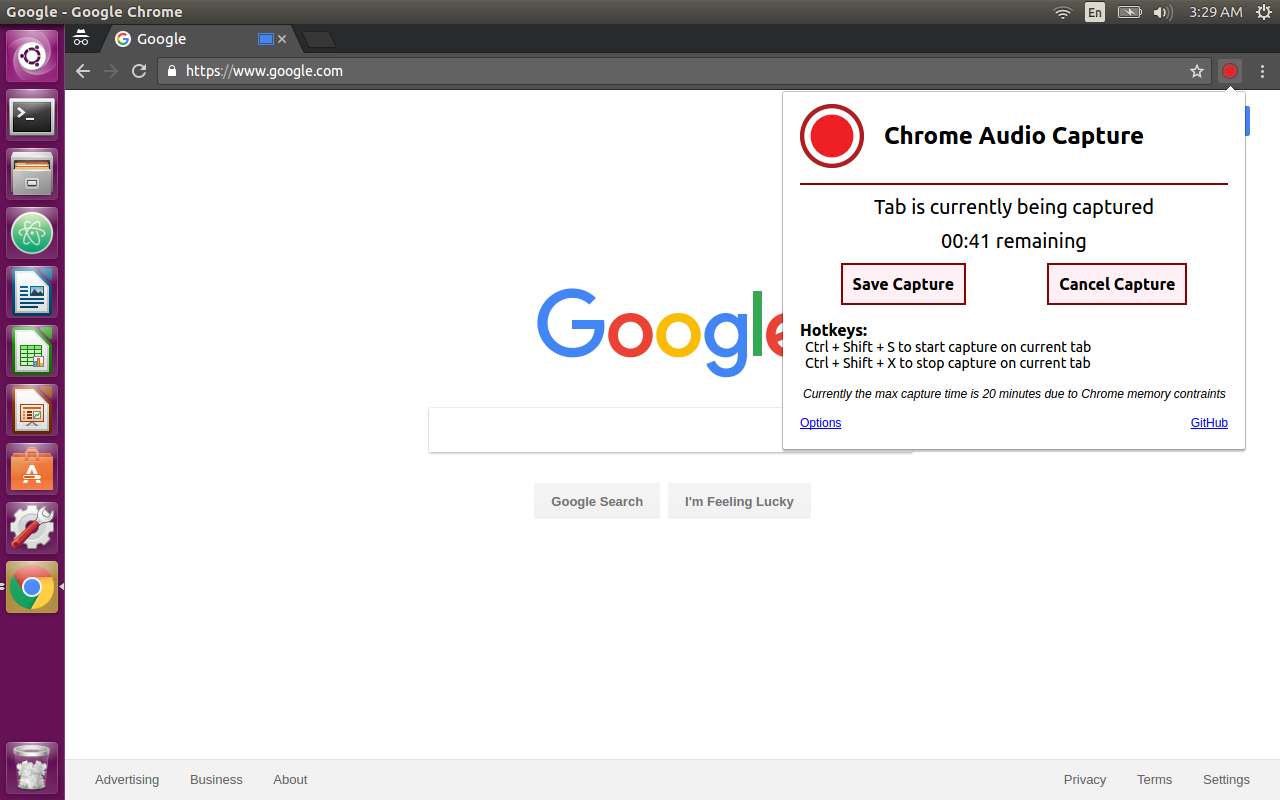Screen dimensions: 1280x800
Task: Open LibreOffice Calc from the dock
Action: coord(32,350)
